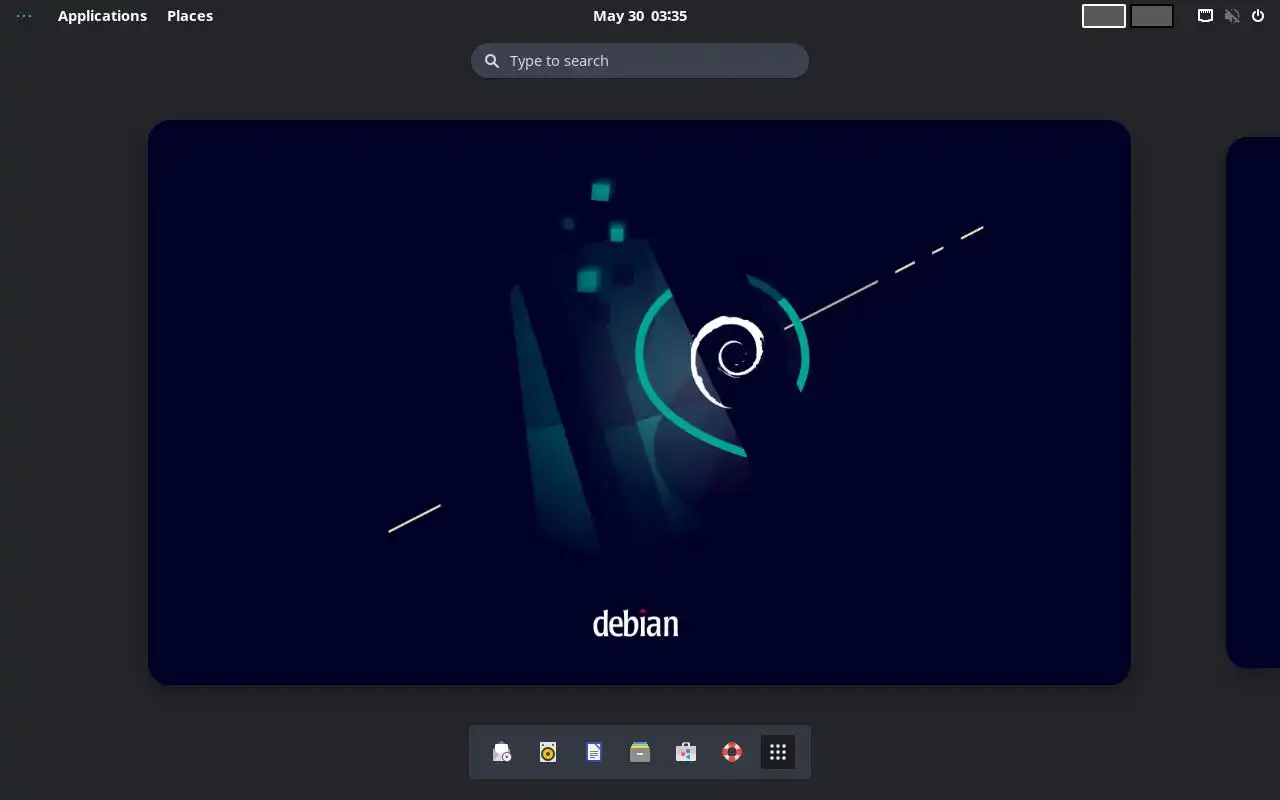Select the Debian desktop workspace preview
Viewport: 1280px width, 800px height.
[x=639, y=402]
